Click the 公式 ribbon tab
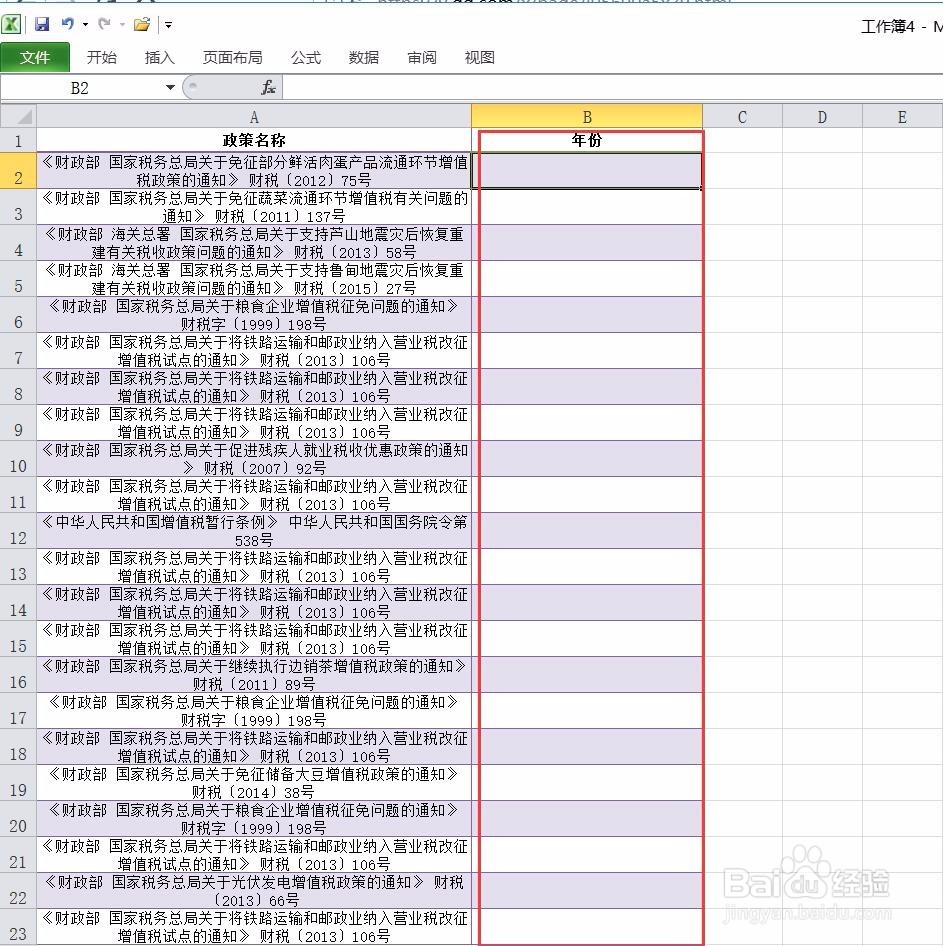The height and width of the screenshot is (946, 943). pyautogui.click(x=305, y=57)
